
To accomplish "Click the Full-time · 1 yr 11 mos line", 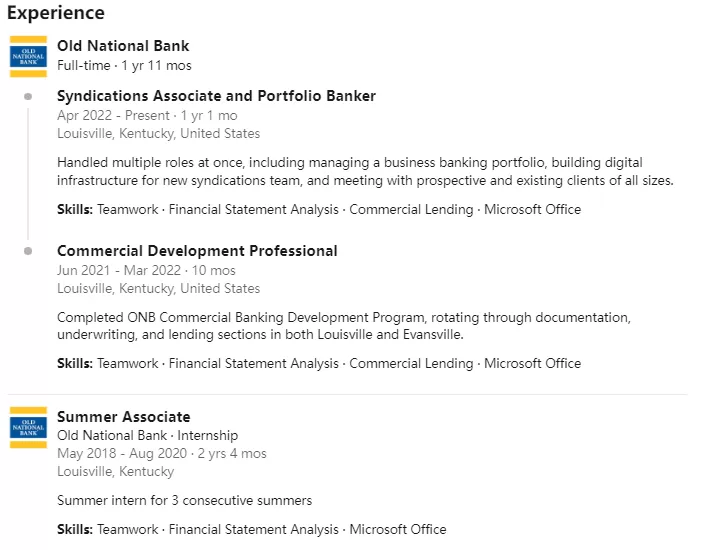I will (124, 65).
